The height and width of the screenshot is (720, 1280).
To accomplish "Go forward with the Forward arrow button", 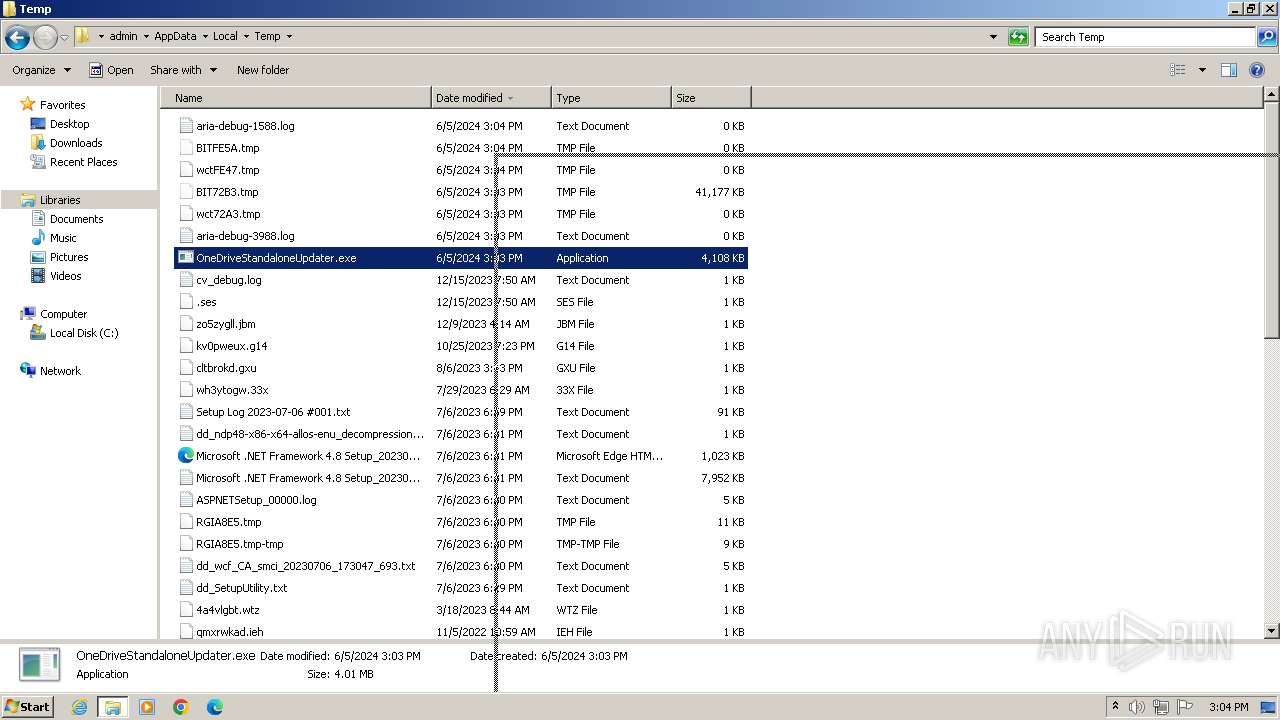I will [45, 38].
